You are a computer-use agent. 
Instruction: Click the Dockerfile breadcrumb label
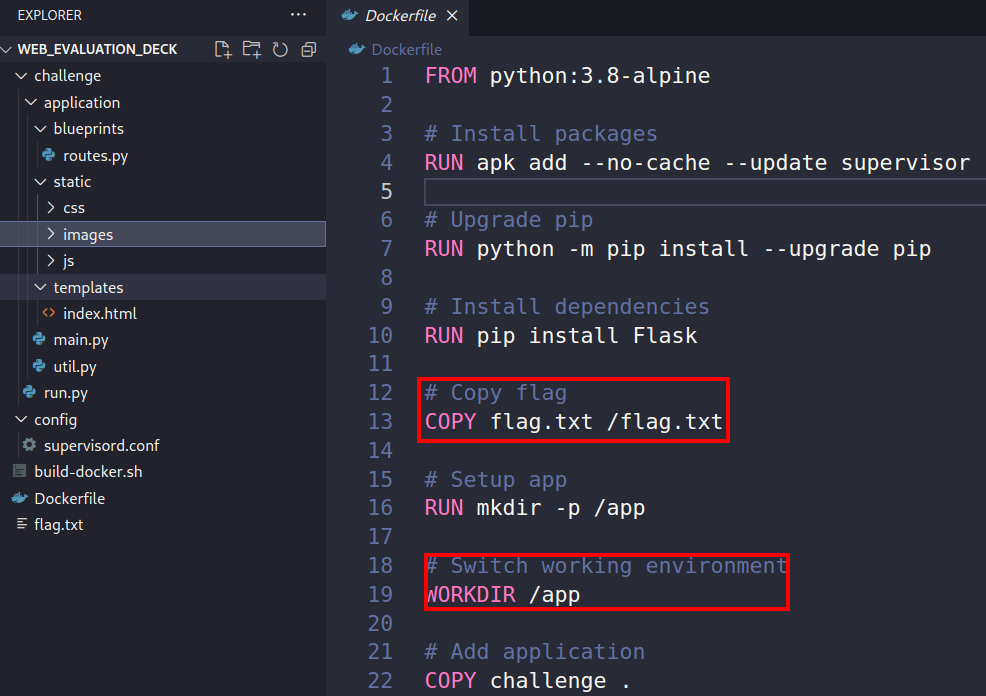[x=406, y=49]
